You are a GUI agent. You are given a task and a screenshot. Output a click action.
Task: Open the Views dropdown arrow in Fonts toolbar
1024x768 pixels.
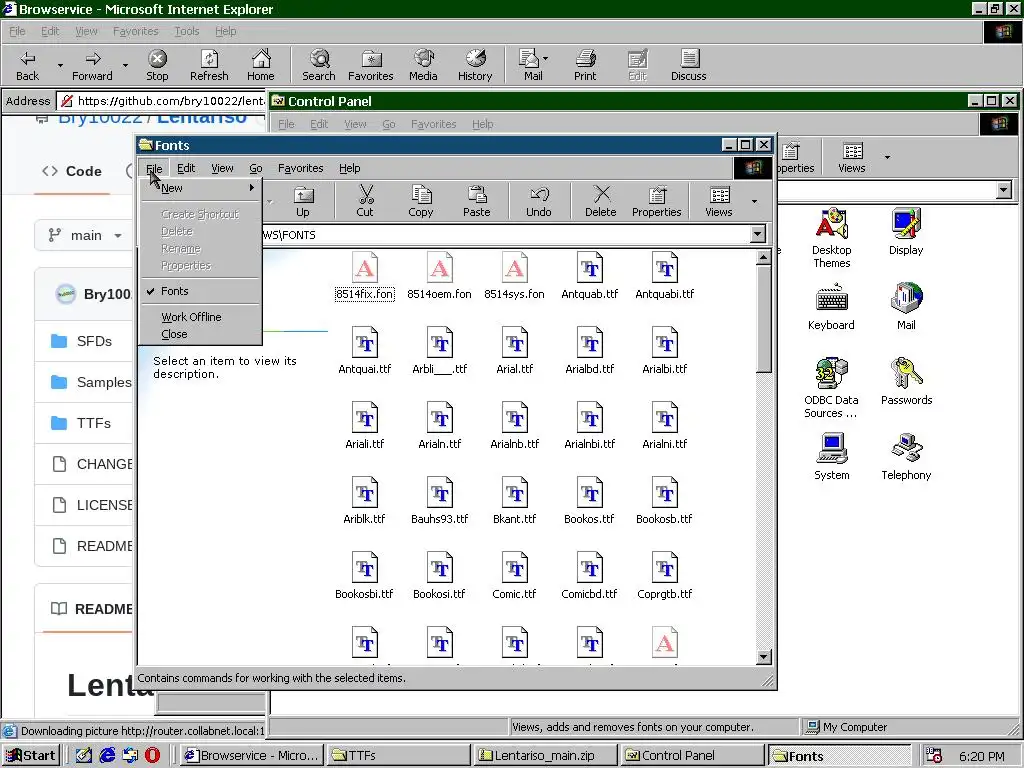tap(754, 201)
